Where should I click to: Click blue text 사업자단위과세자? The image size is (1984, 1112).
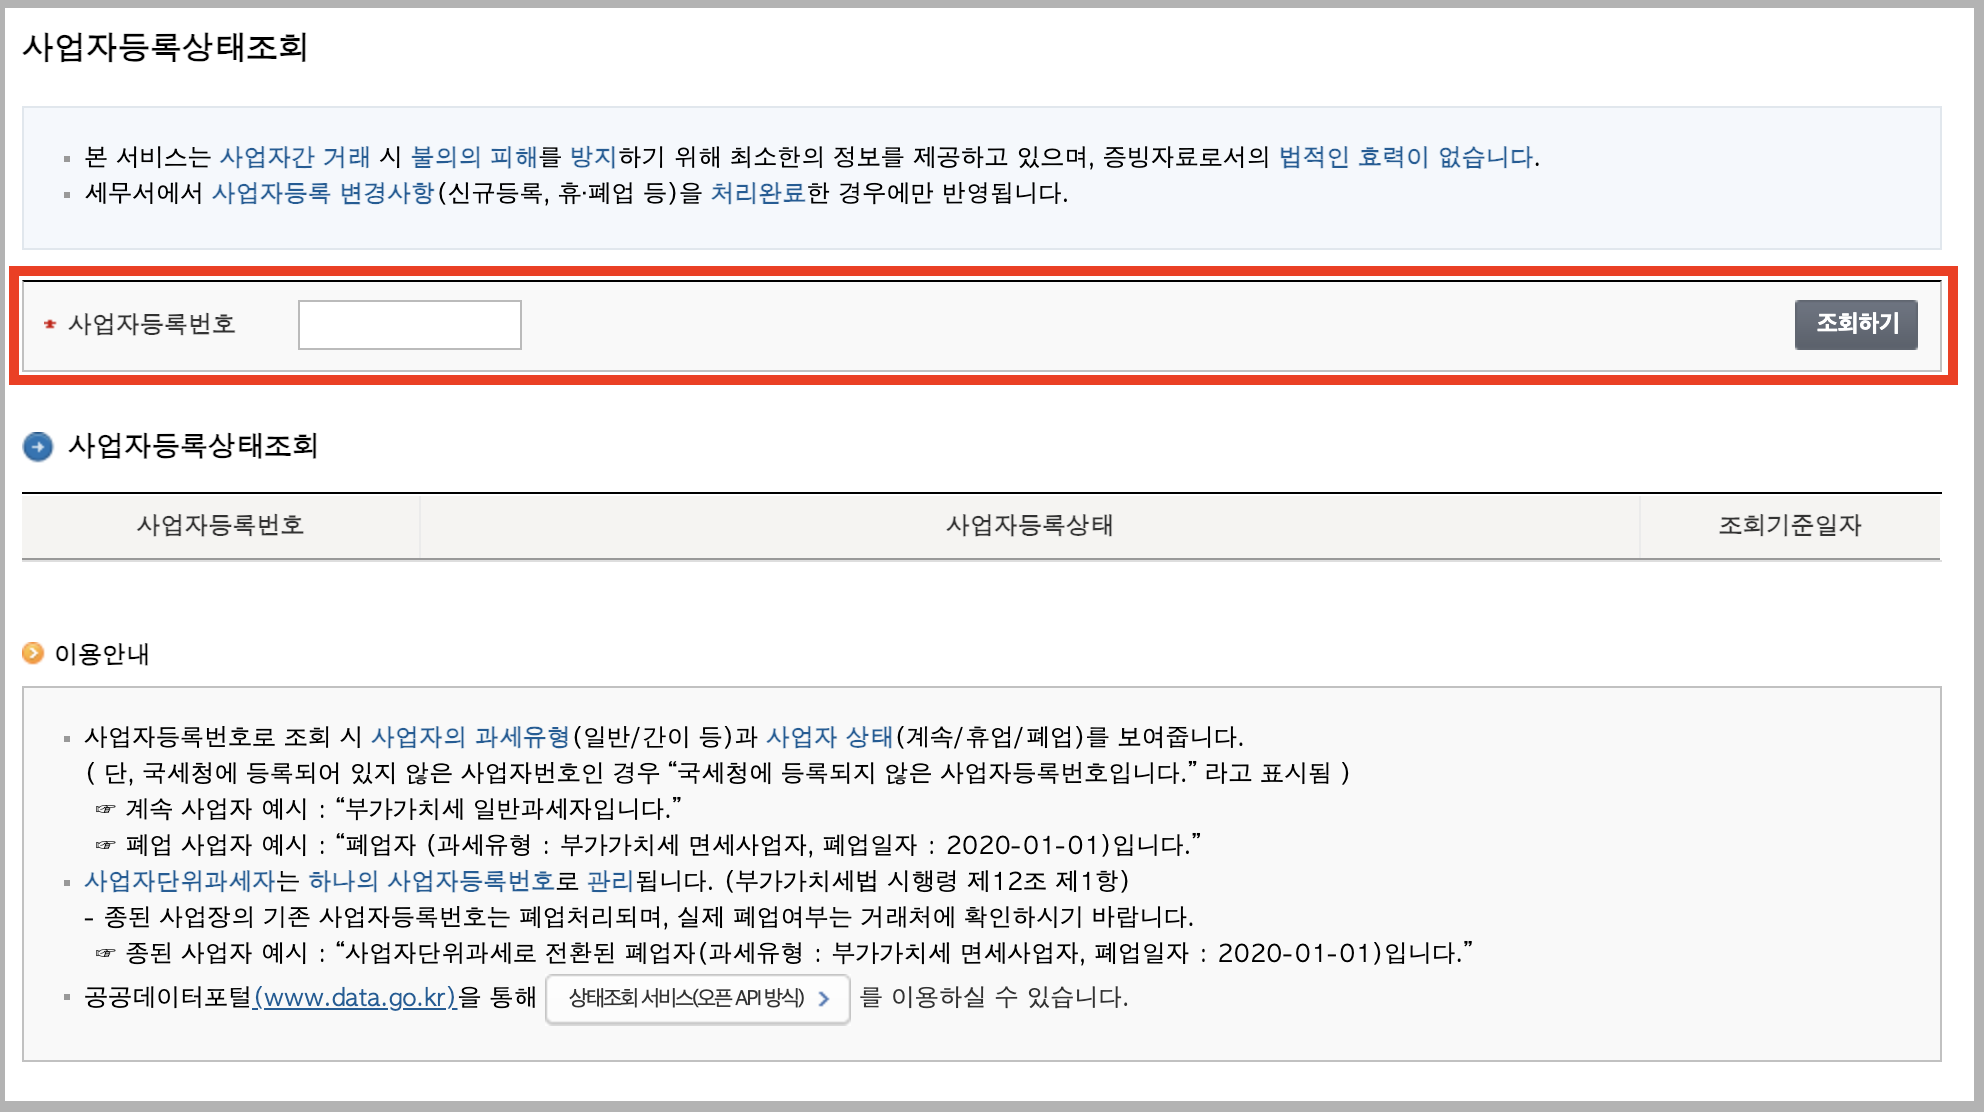[179, 881]
